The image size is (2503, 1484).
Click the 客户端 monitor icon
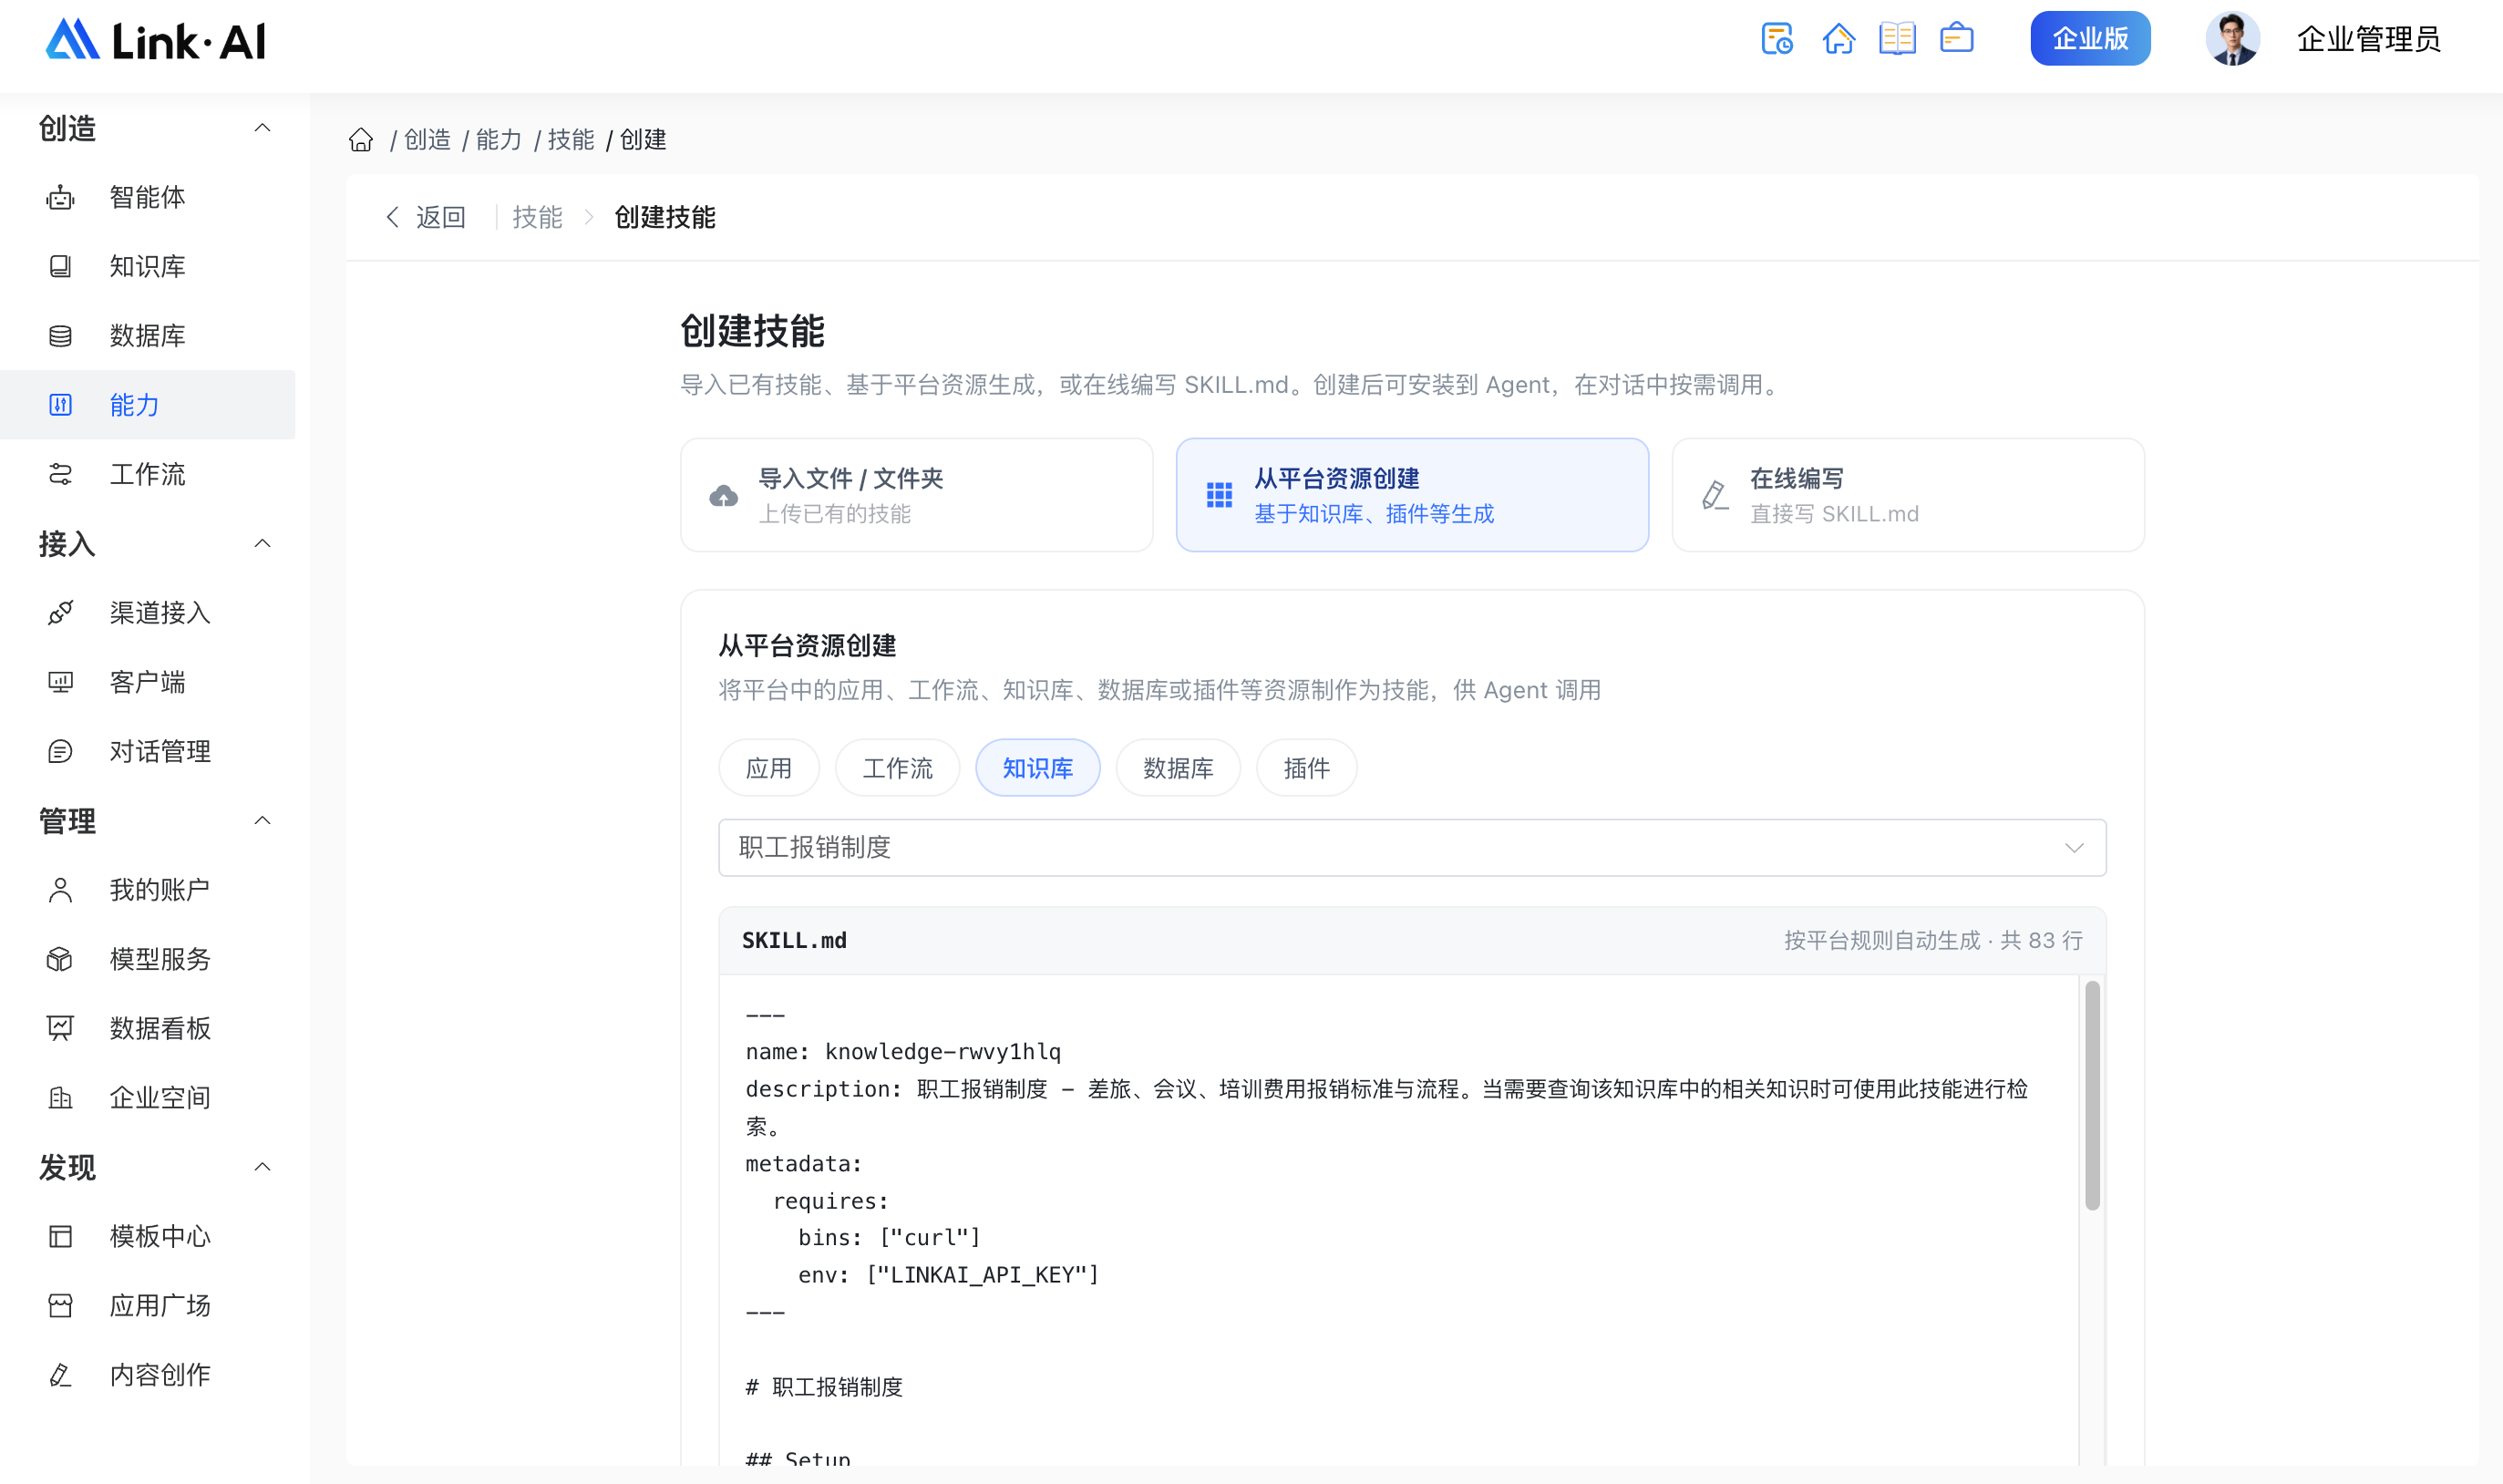[x=60, y=682]
